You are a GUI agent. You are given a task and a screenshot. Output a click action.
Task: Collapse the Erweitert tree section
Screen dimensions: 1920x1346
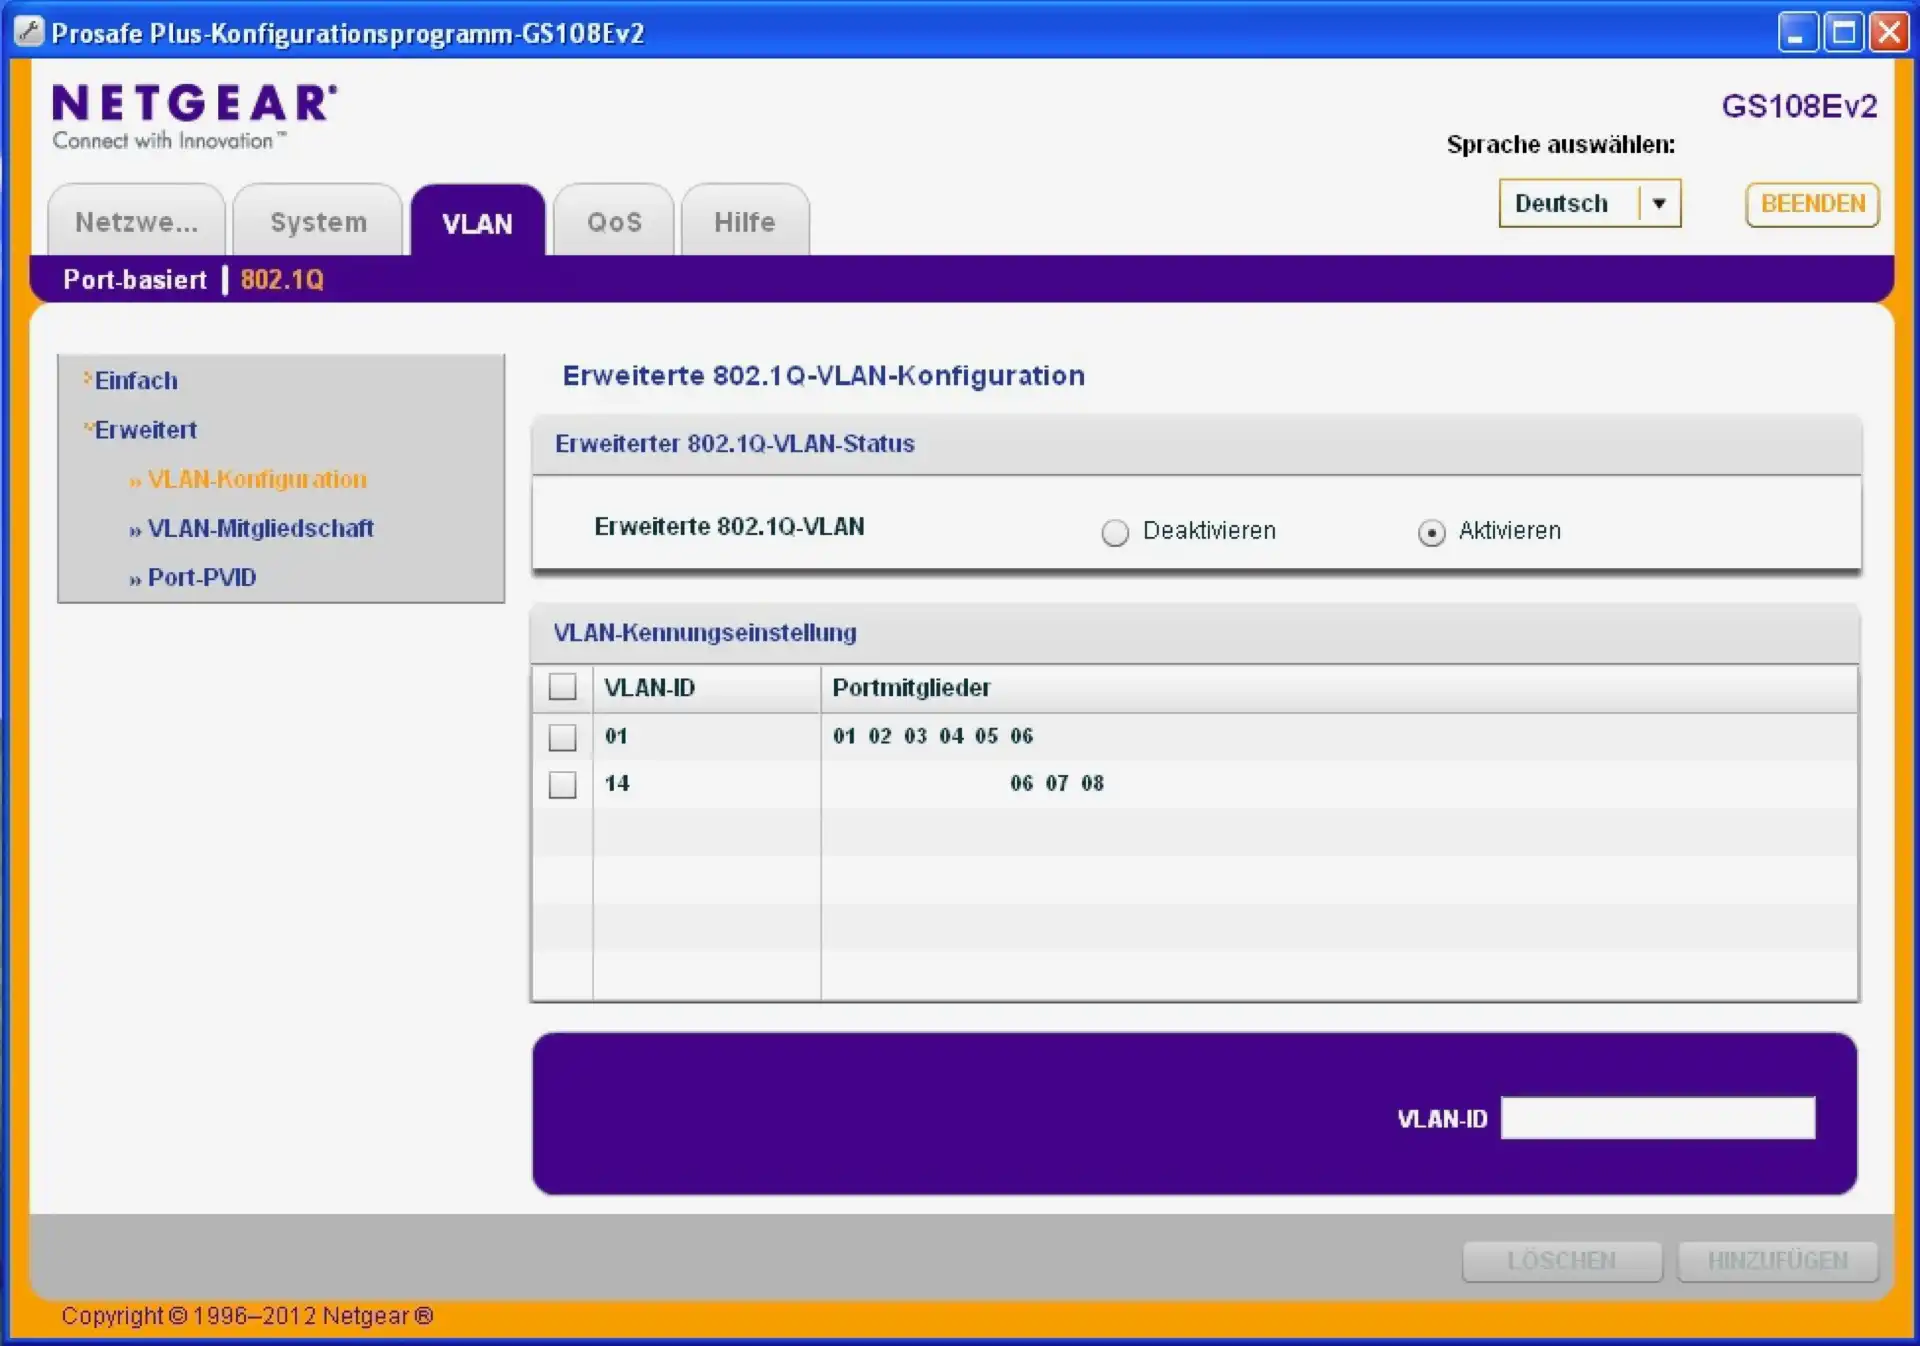(144, 430)
